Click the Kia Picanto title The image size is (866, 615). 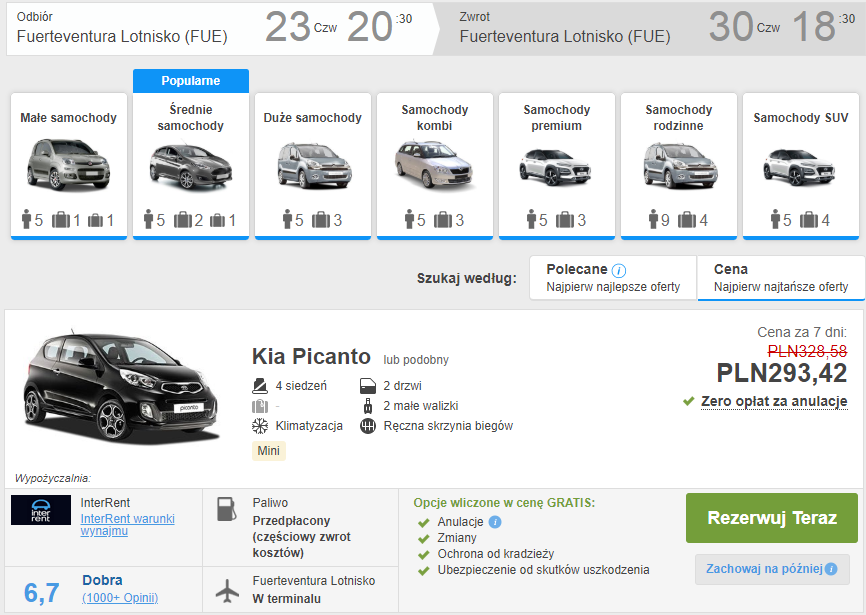[x=311, y=357]
